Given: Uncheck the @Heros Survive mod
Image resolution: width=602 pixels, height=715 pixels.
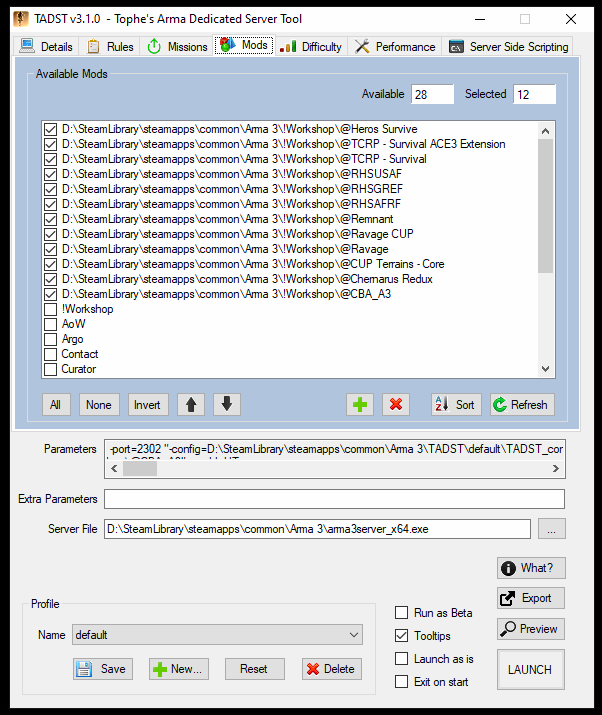Looking at the screenshot, I should pyautogui.click(x=51, y=130).
